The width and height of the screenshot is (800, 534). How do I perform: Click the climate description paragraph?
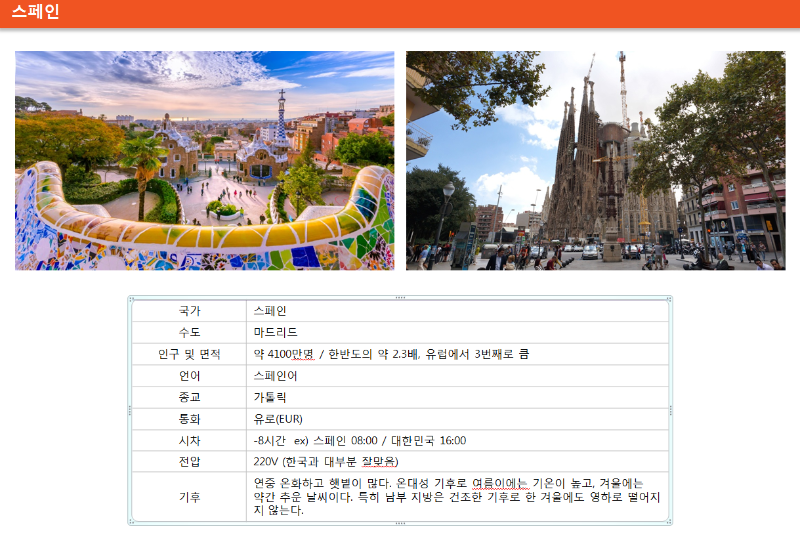tap(457, 497)
